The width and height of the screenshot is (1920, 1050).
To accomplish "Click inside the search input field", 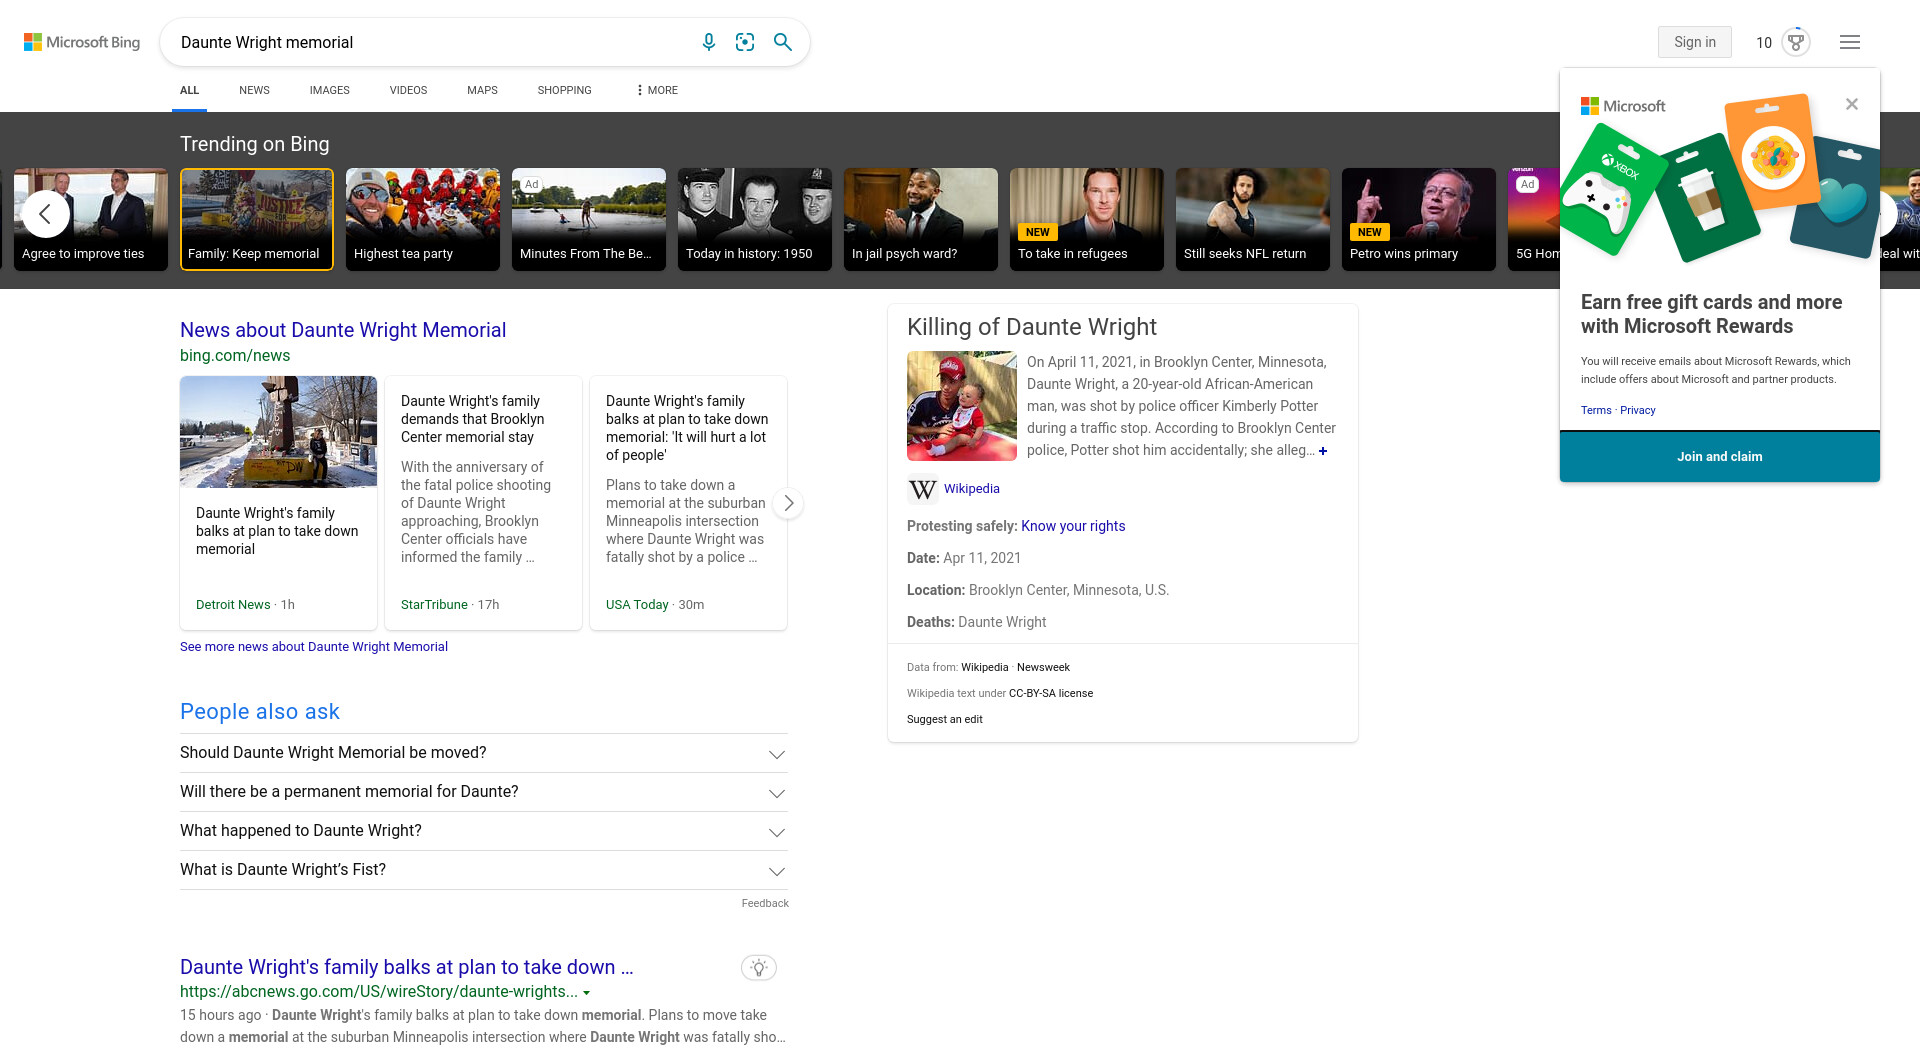I will (x=430, y=42).
